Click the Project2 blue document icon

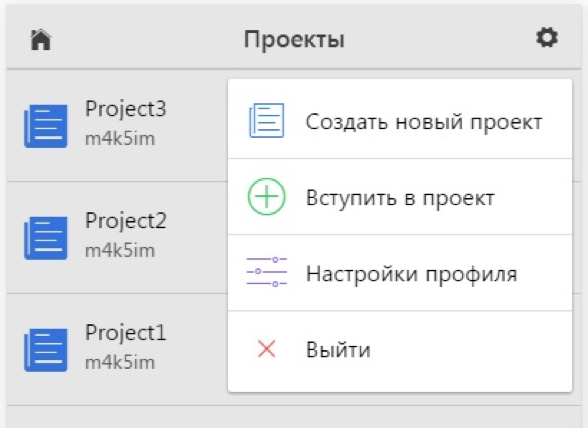coord(46,238)
